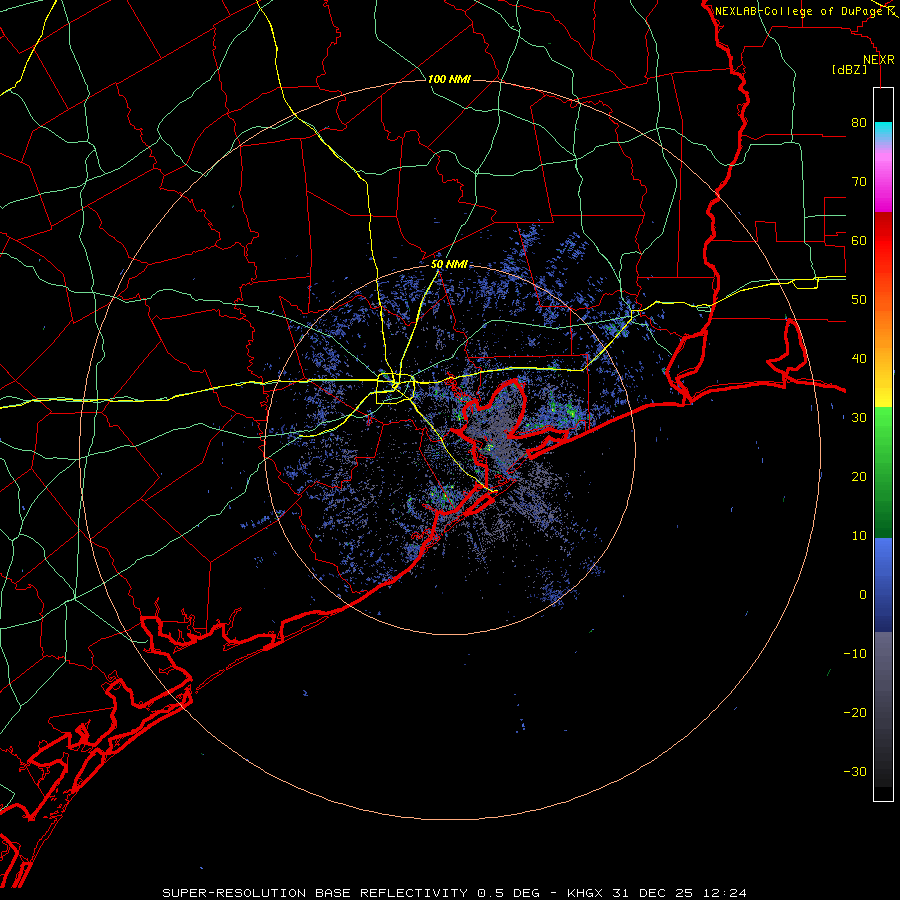Click the 'KHGX 31 DEC 25 12:24' timestamp
The image size is (900, 900).
(x=657, y=893)
